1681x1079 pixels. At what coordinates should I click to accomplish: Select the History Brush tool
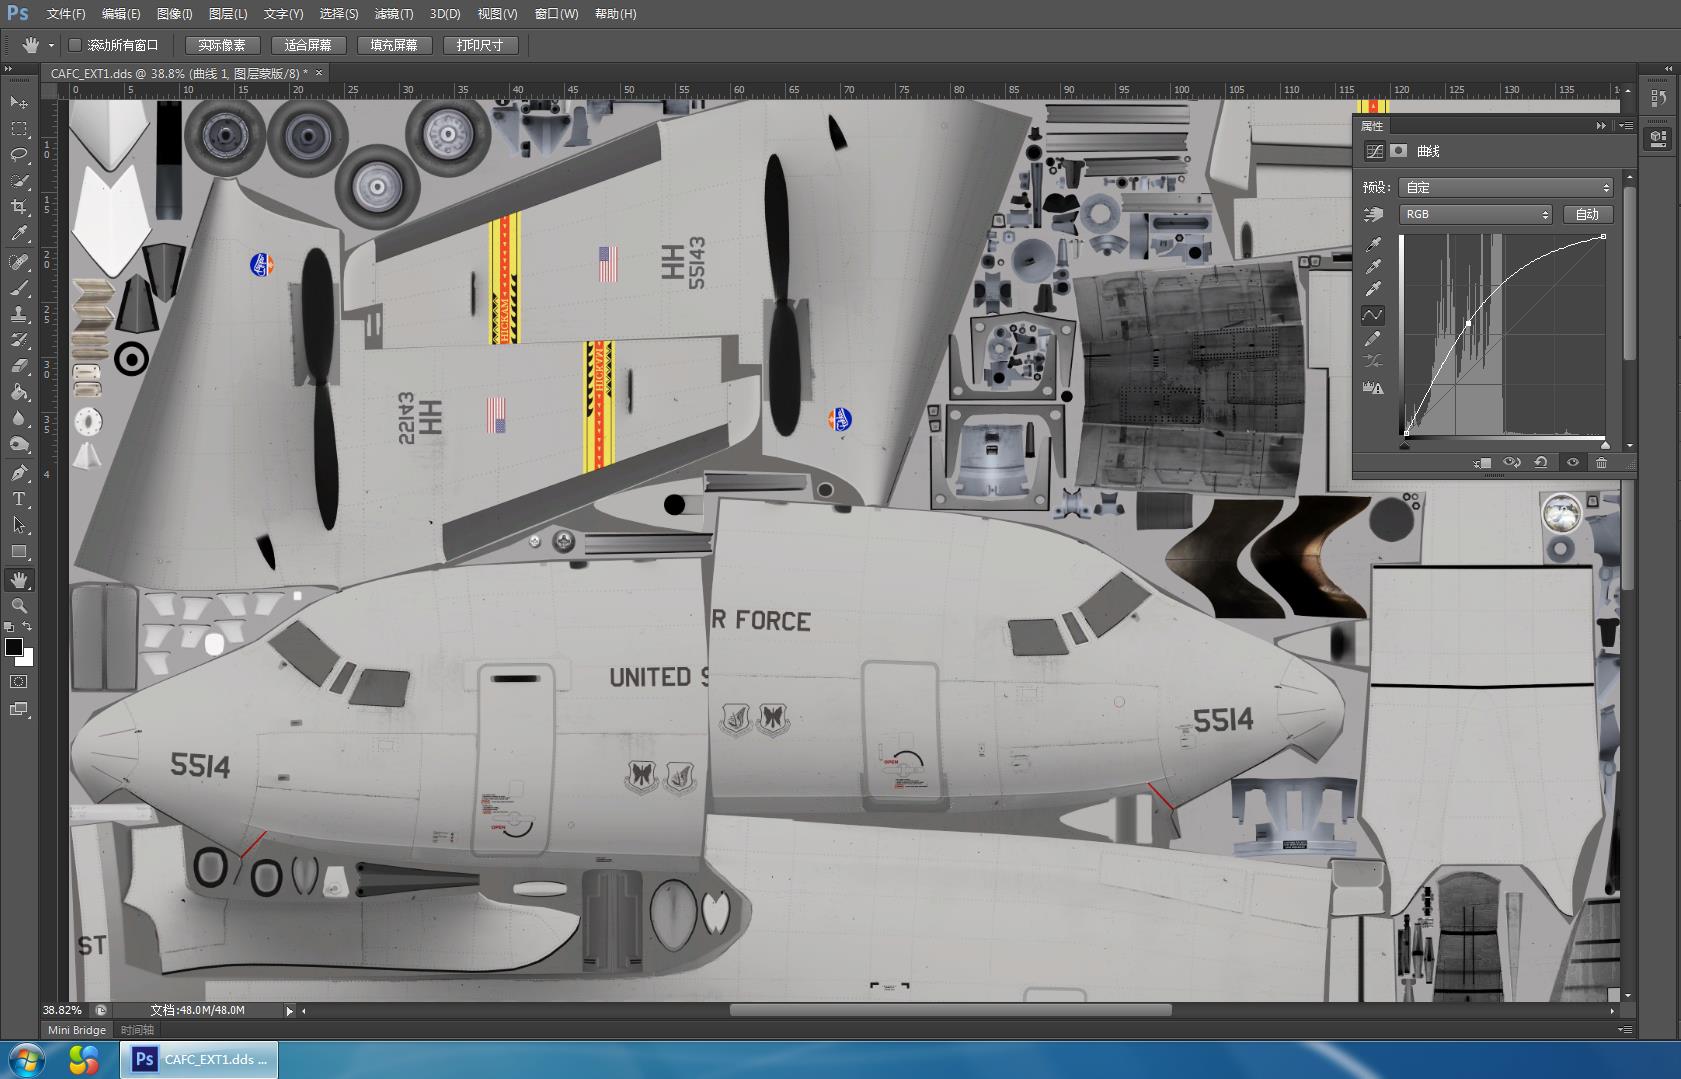click(19, 340)
